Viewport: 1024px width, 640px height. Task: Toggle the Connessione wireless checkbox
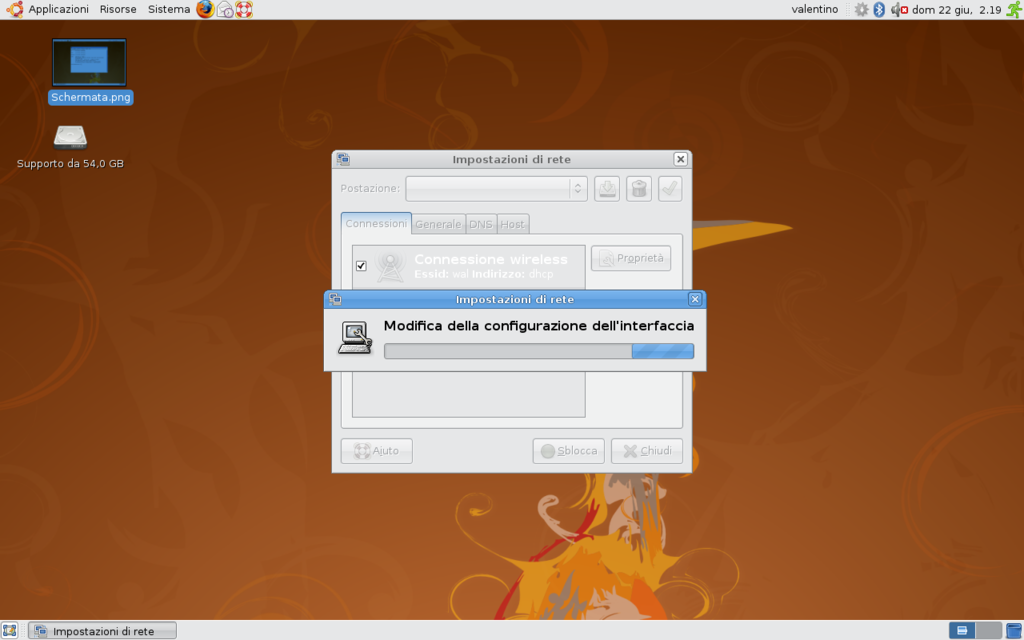point(361,265)
